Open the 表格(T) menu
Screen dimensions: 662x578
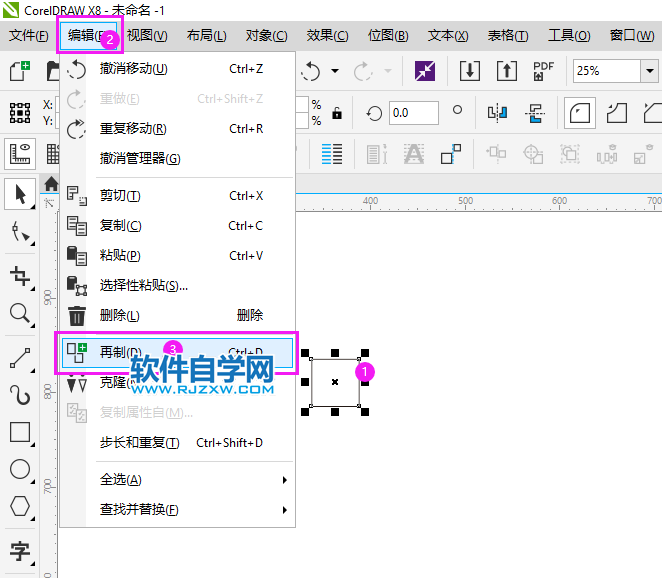coord(508,35)
